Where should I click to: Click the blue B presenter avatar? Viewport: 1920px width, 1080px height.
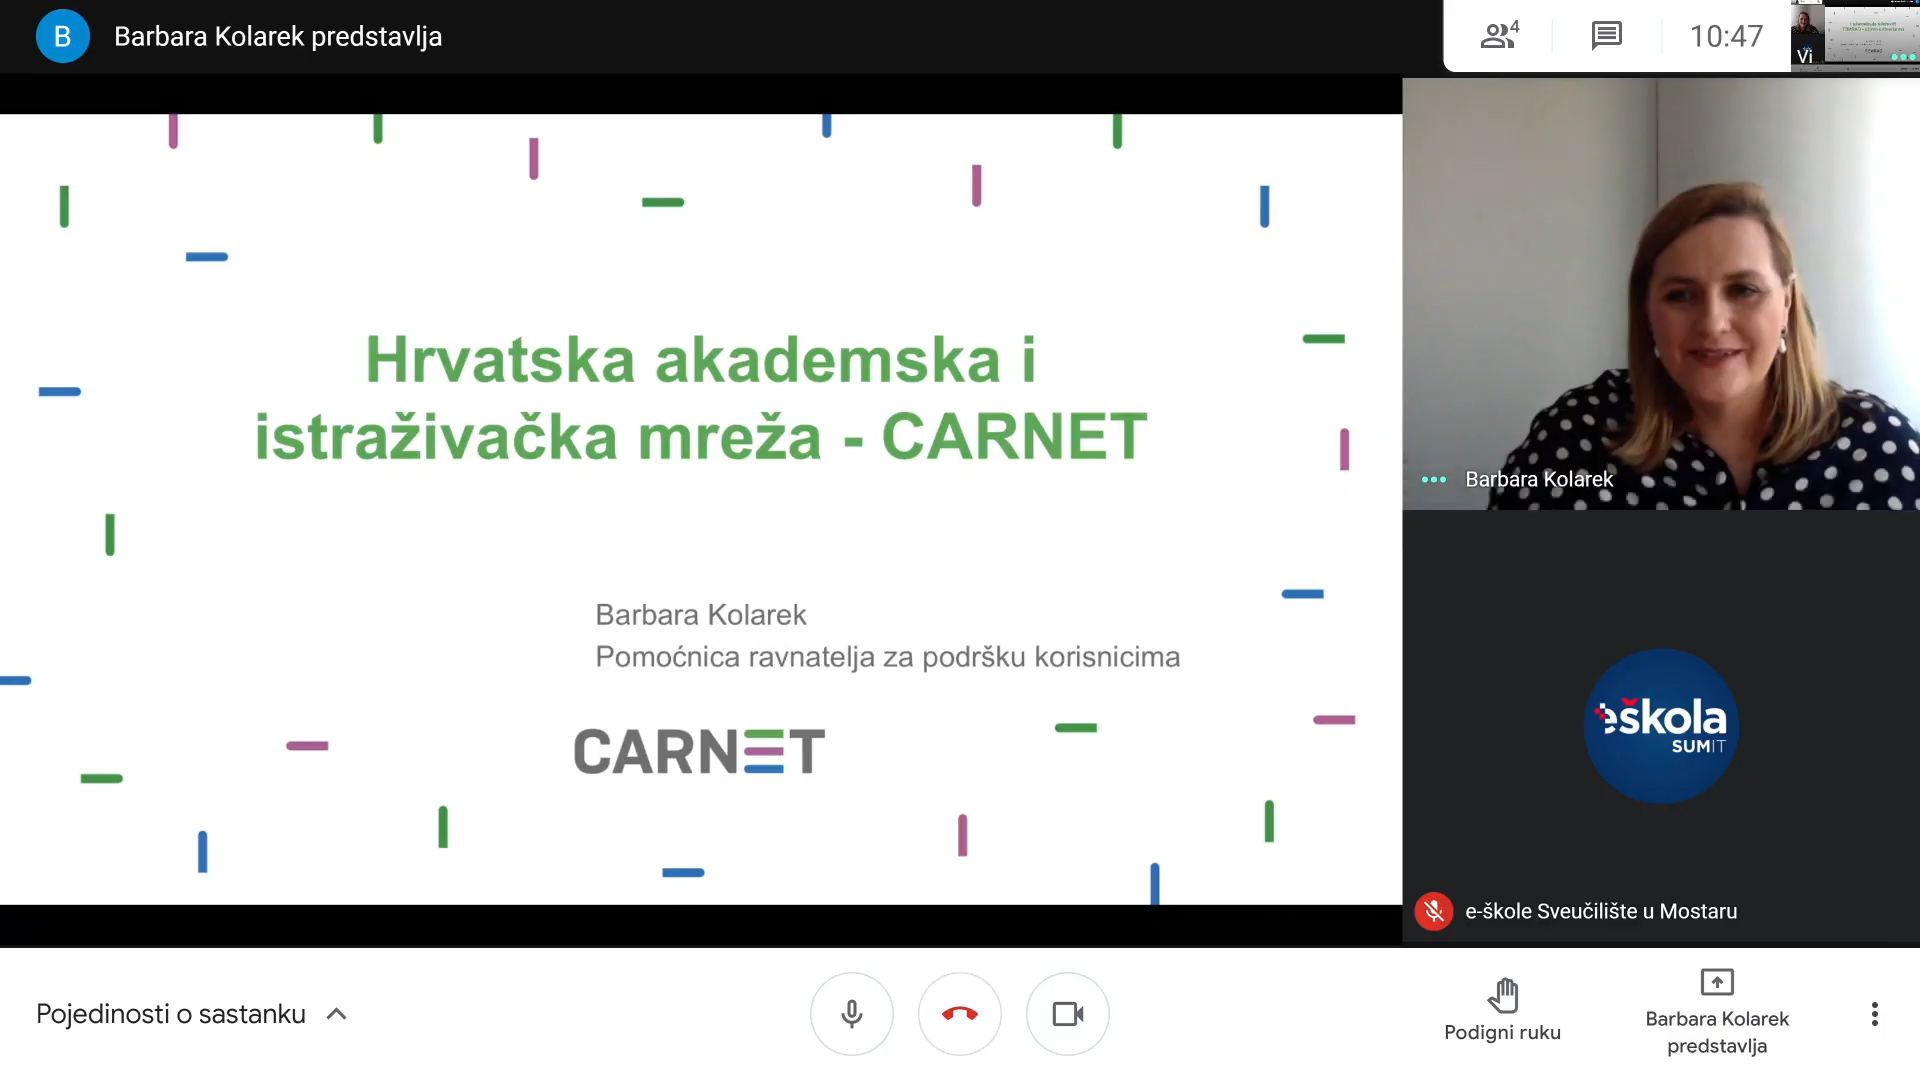(x=63, y=36)
